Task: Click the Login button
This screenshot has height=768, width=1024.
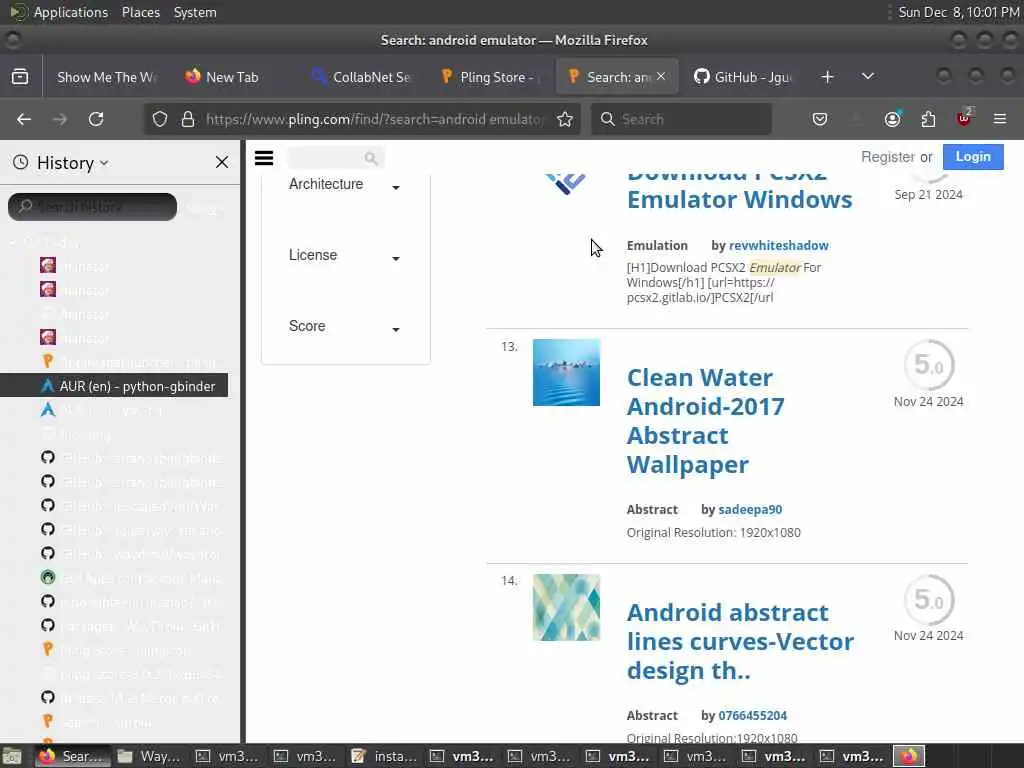Action: (x=973, y=157)
